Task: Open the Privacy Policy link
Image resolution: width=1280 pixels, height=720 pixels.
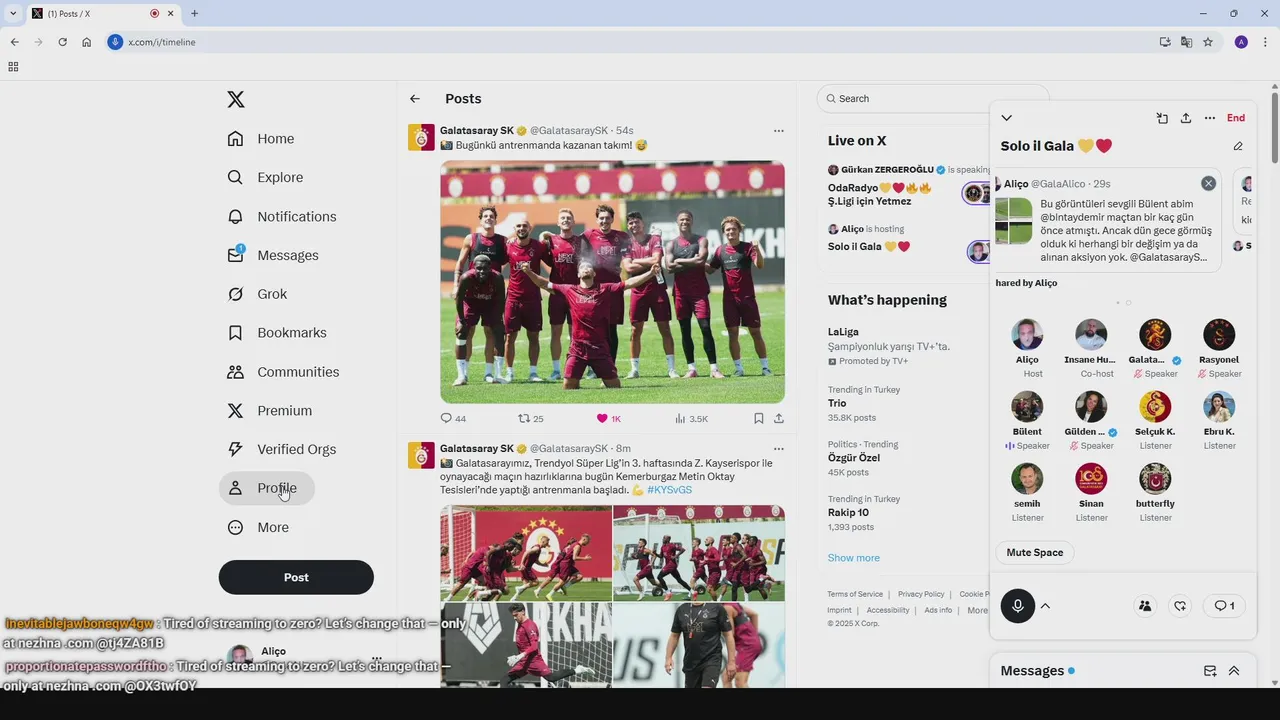Action: pos(921,594)
